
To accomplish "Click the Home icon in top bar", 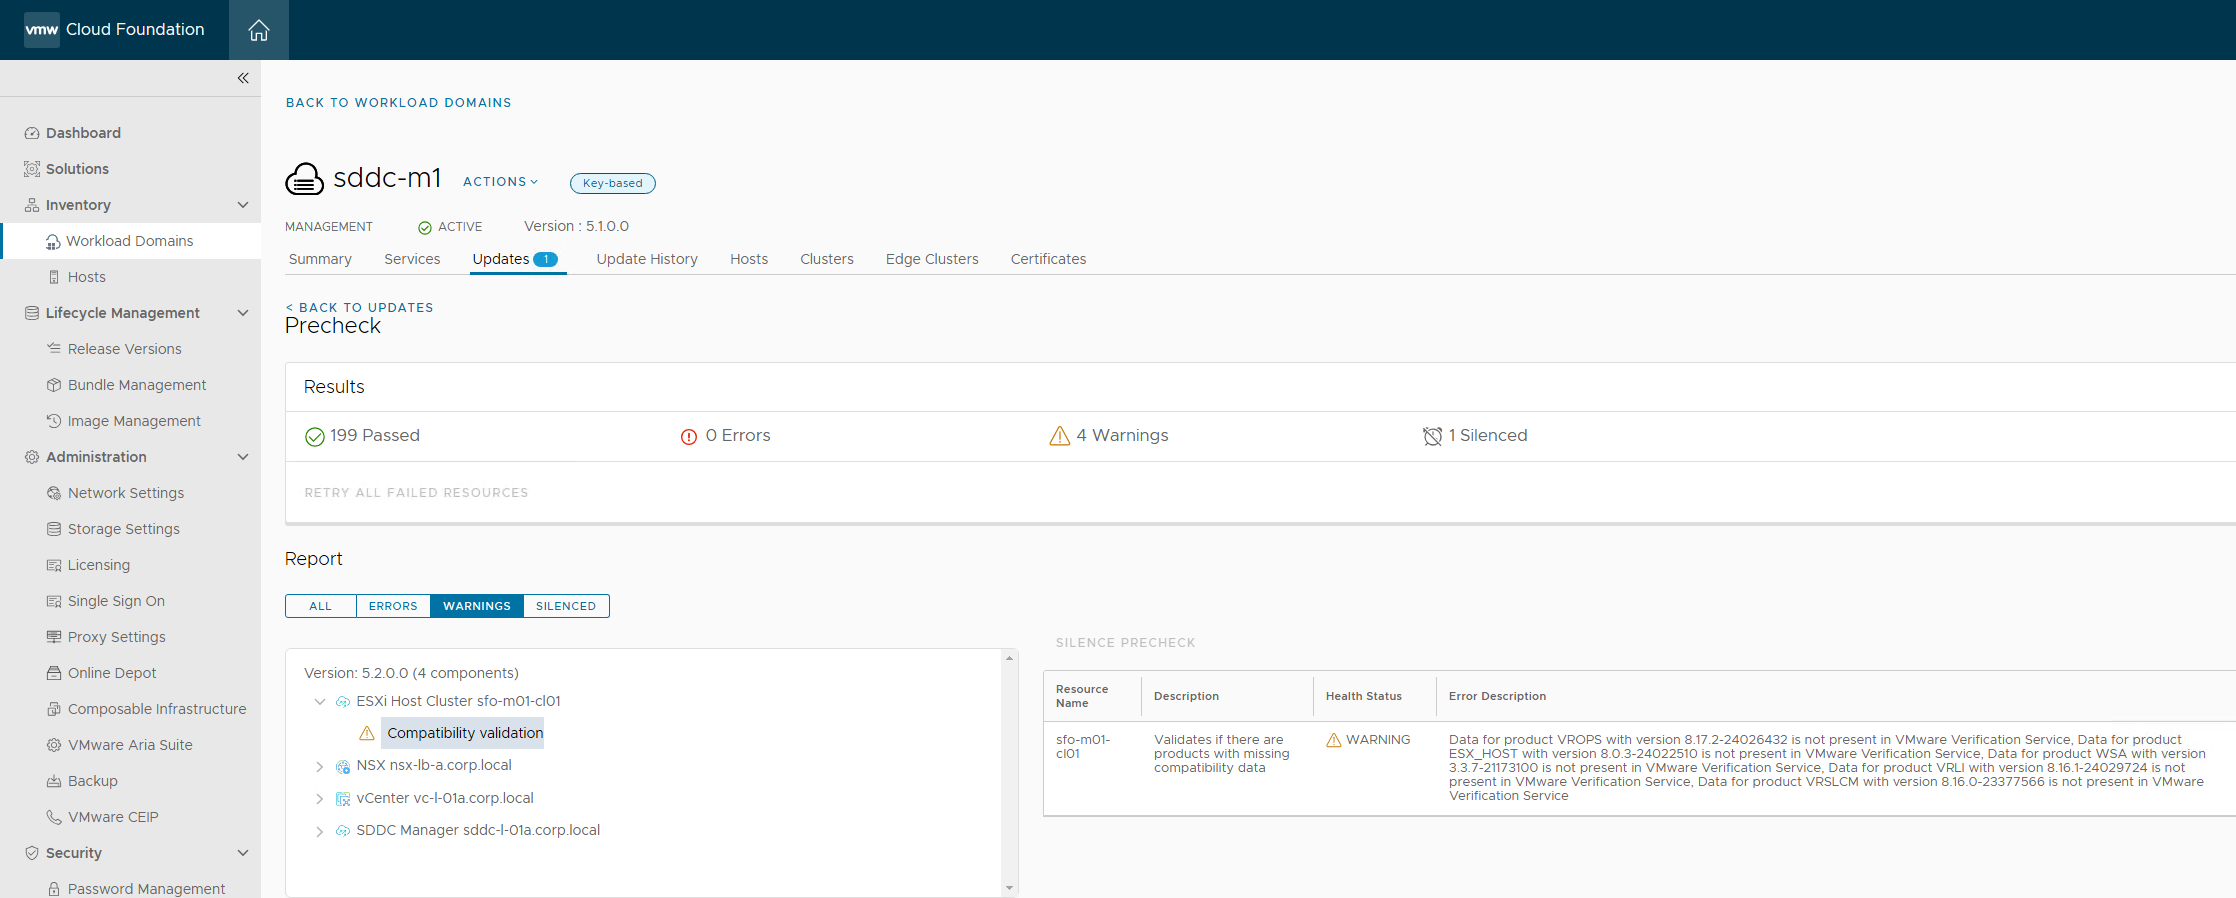I will pos(259,30).
